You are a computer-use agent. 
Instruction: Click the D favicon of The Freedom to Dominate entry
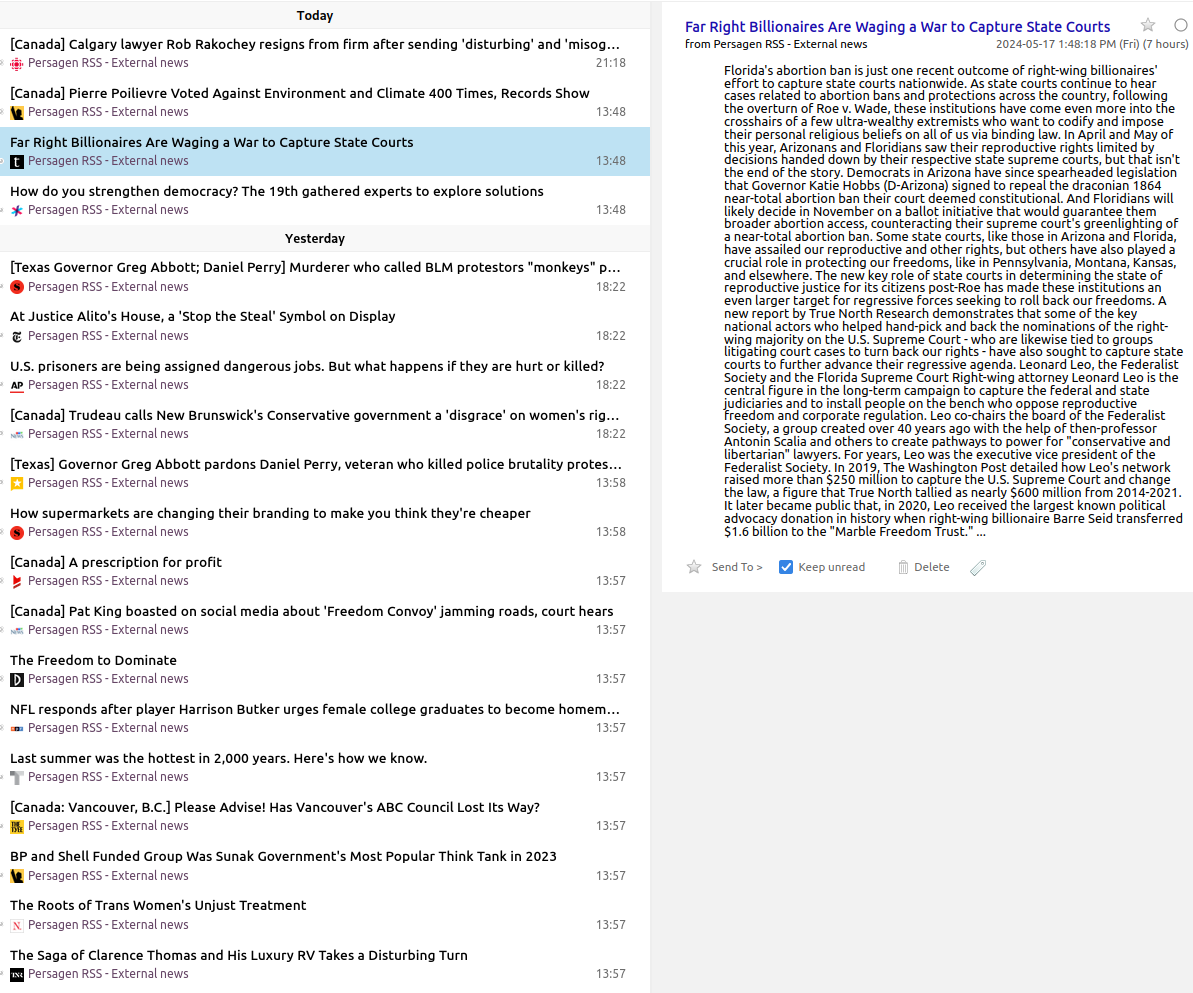(17, 680)
